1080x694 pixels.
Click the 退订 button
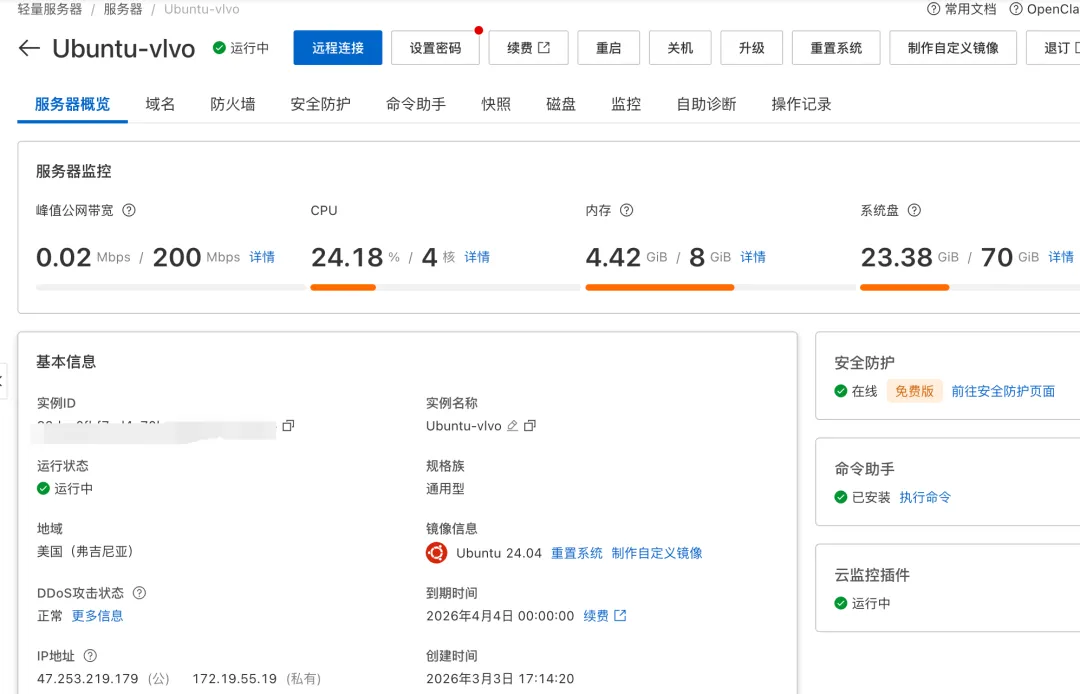(x=1055, y=48)
